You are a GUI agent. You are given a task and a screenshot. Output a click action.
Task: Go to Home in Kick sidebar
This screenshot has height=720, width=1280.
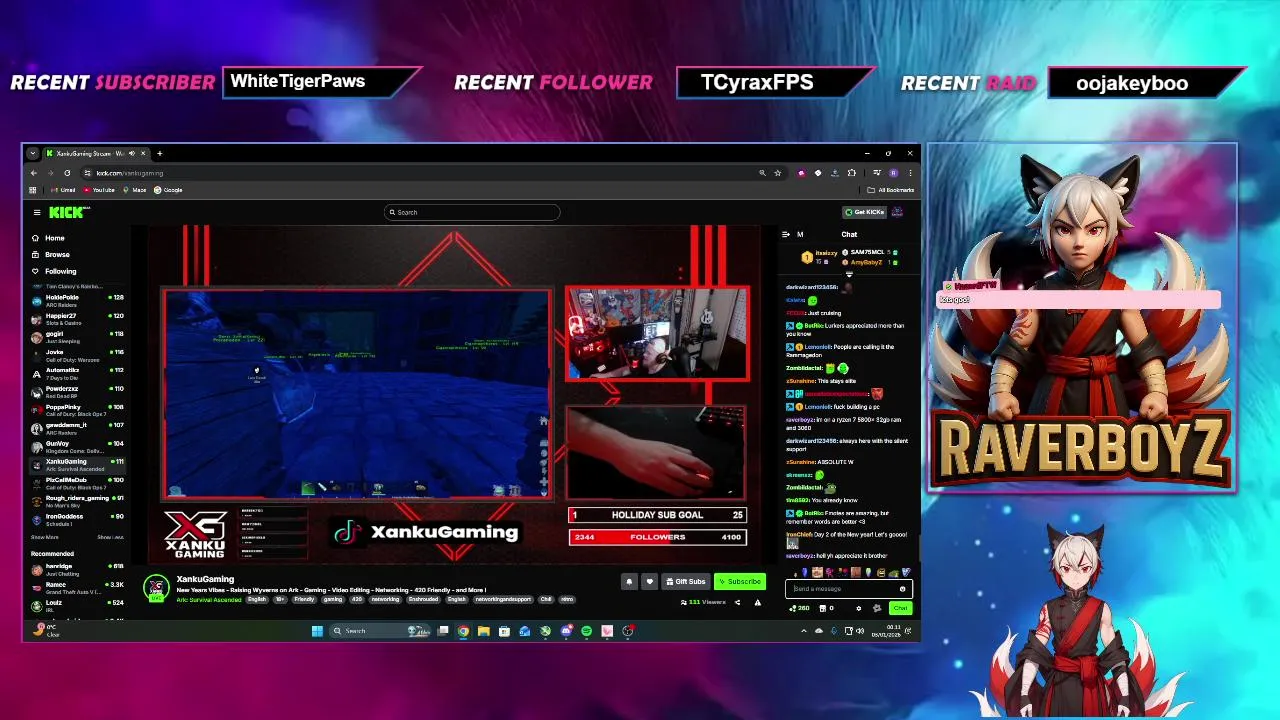coord(48,238)
